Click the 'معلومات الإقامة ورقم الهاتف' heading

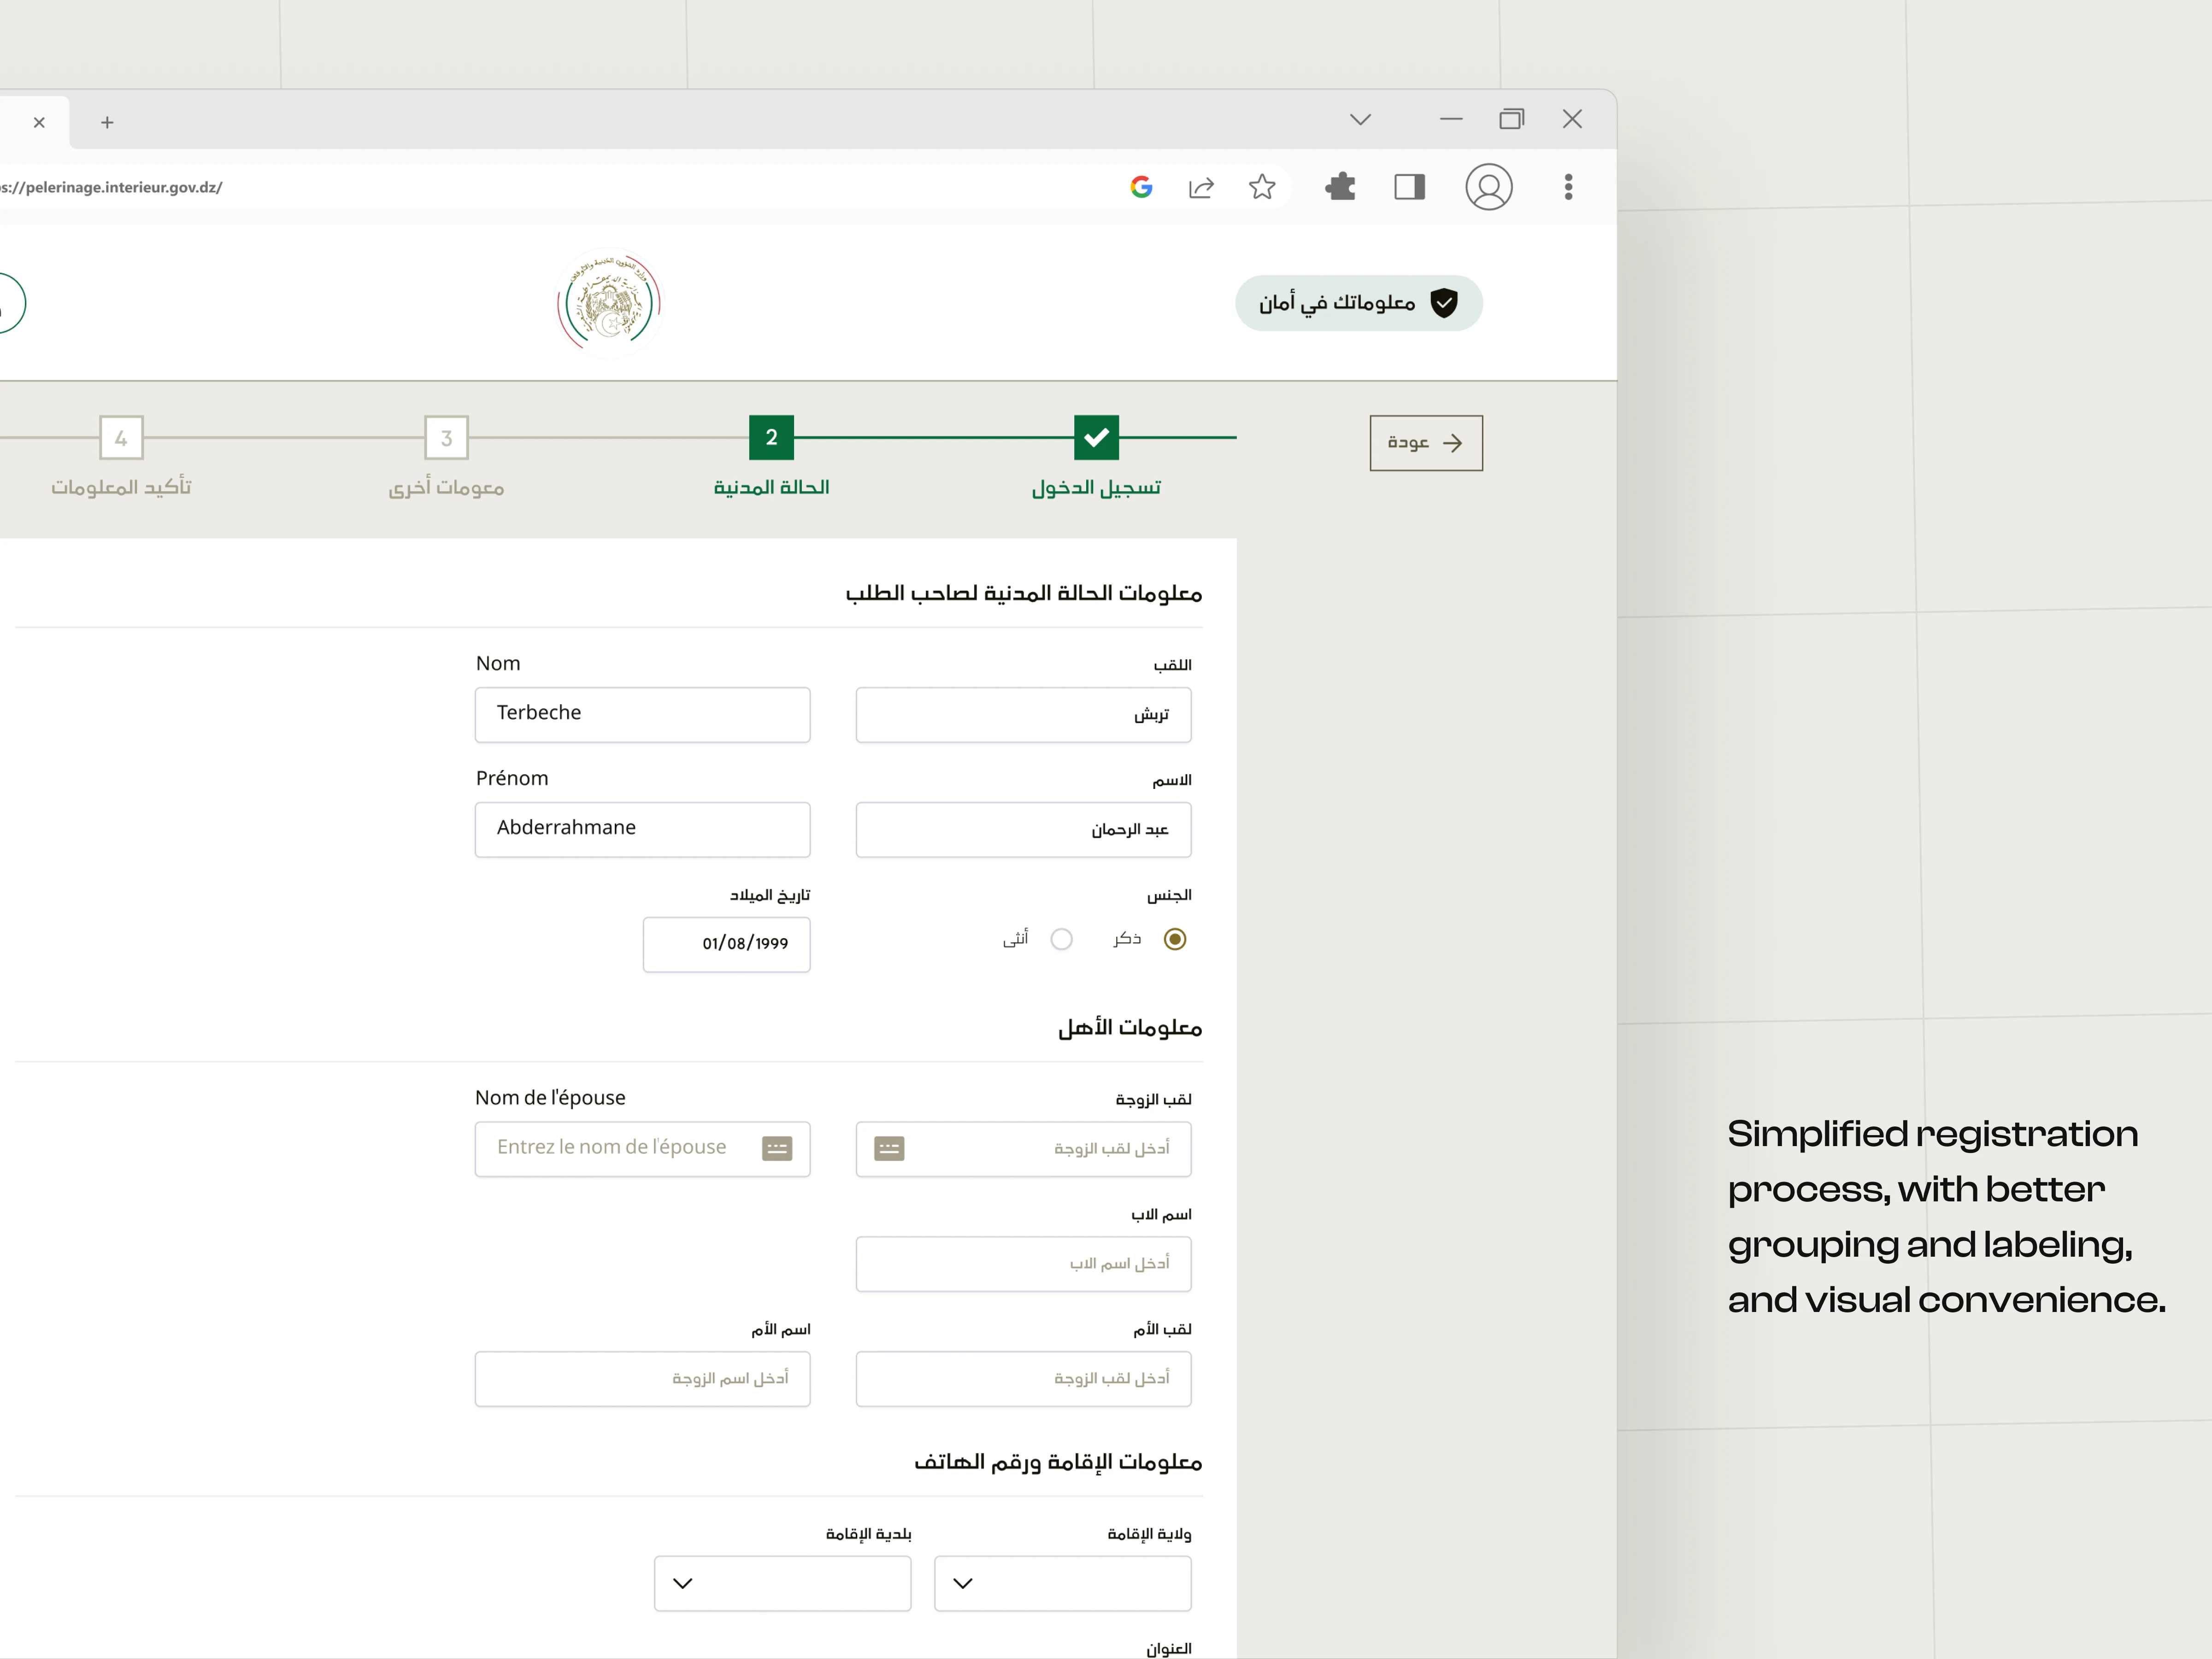click(1058, 1462)
